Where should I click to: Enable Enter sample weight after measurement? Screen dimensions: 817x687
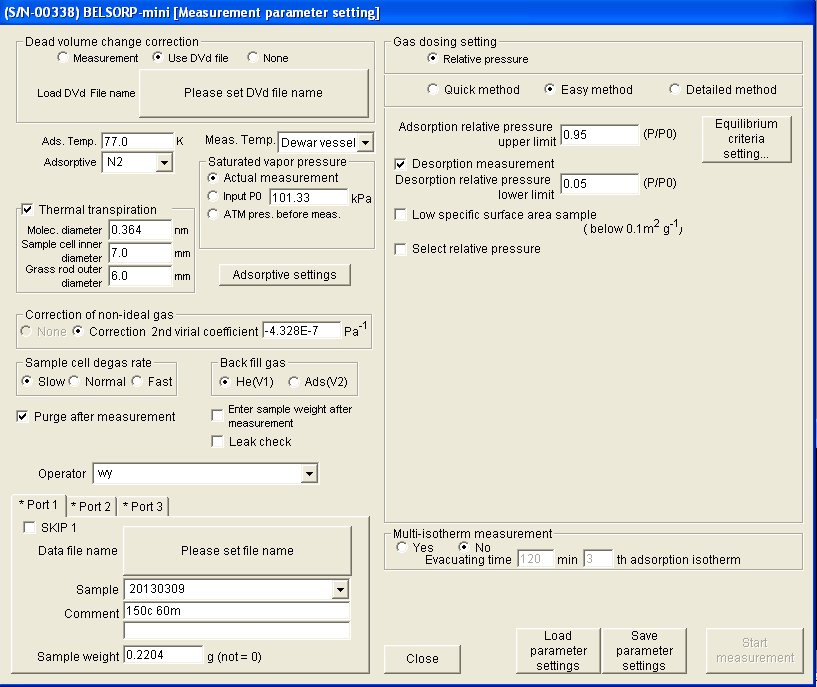217,415
